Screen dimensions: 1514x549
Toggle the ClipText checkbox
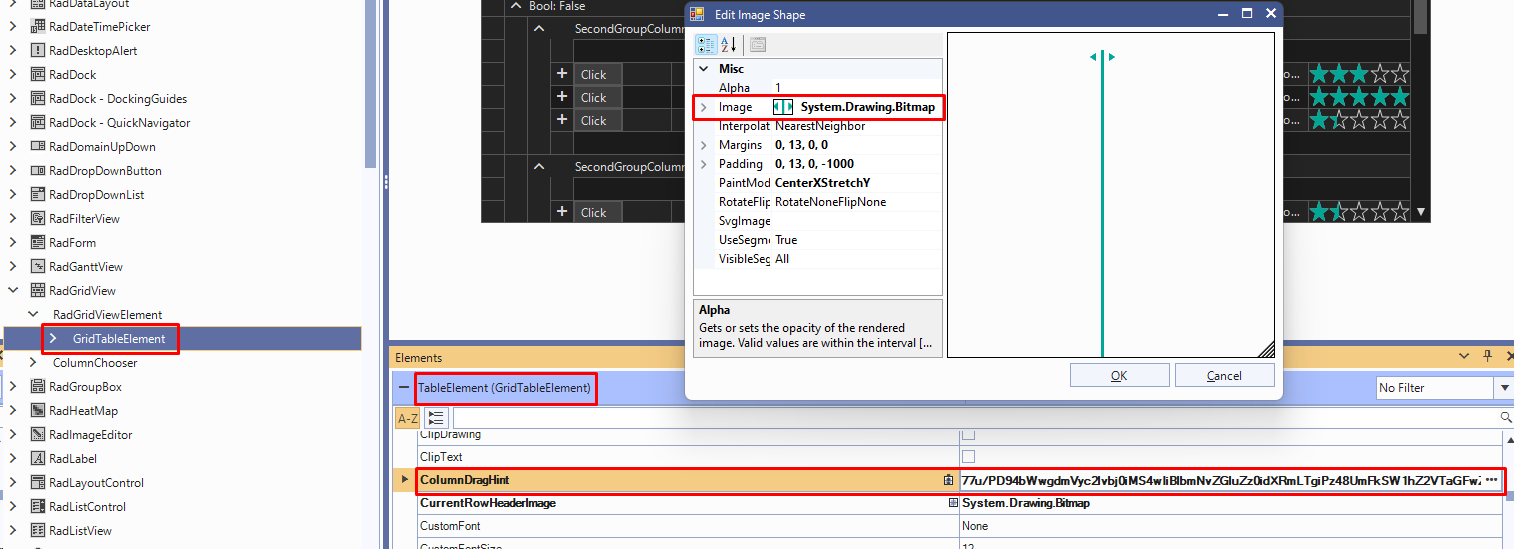click(968, 457)
